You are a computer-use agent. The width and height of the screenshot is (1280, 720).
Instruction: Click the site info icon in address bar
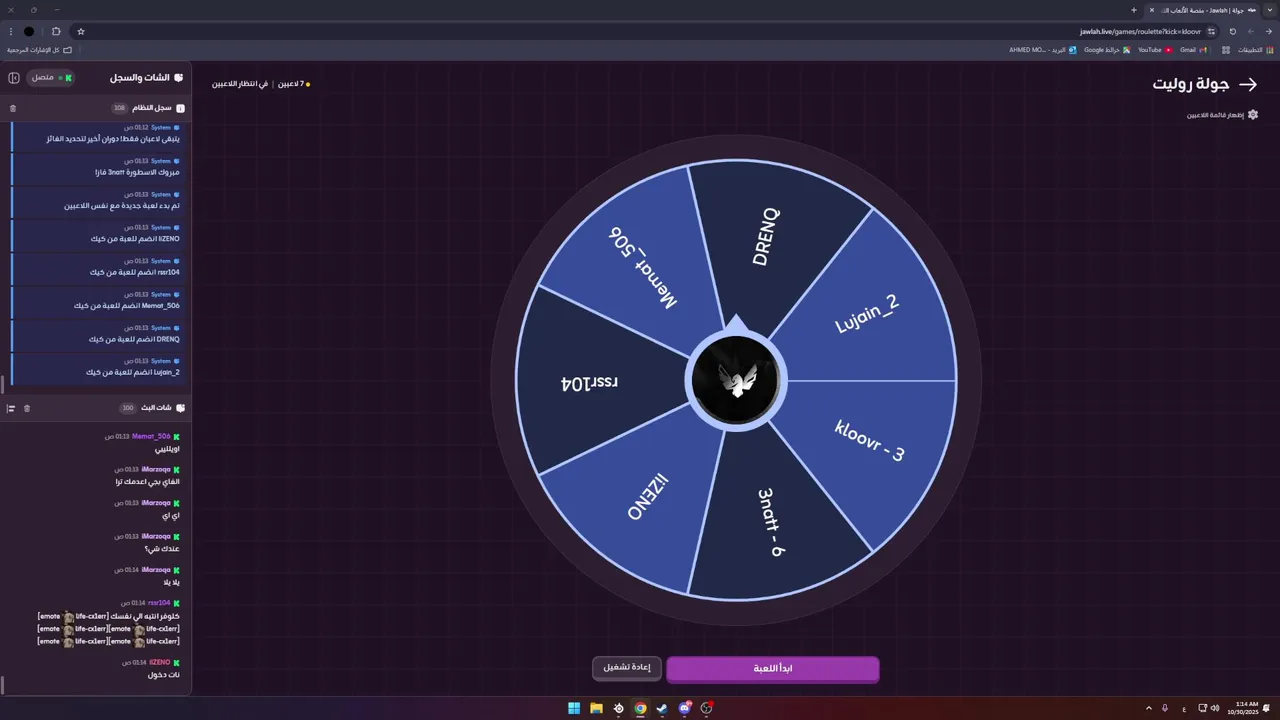click(1211, 31)
